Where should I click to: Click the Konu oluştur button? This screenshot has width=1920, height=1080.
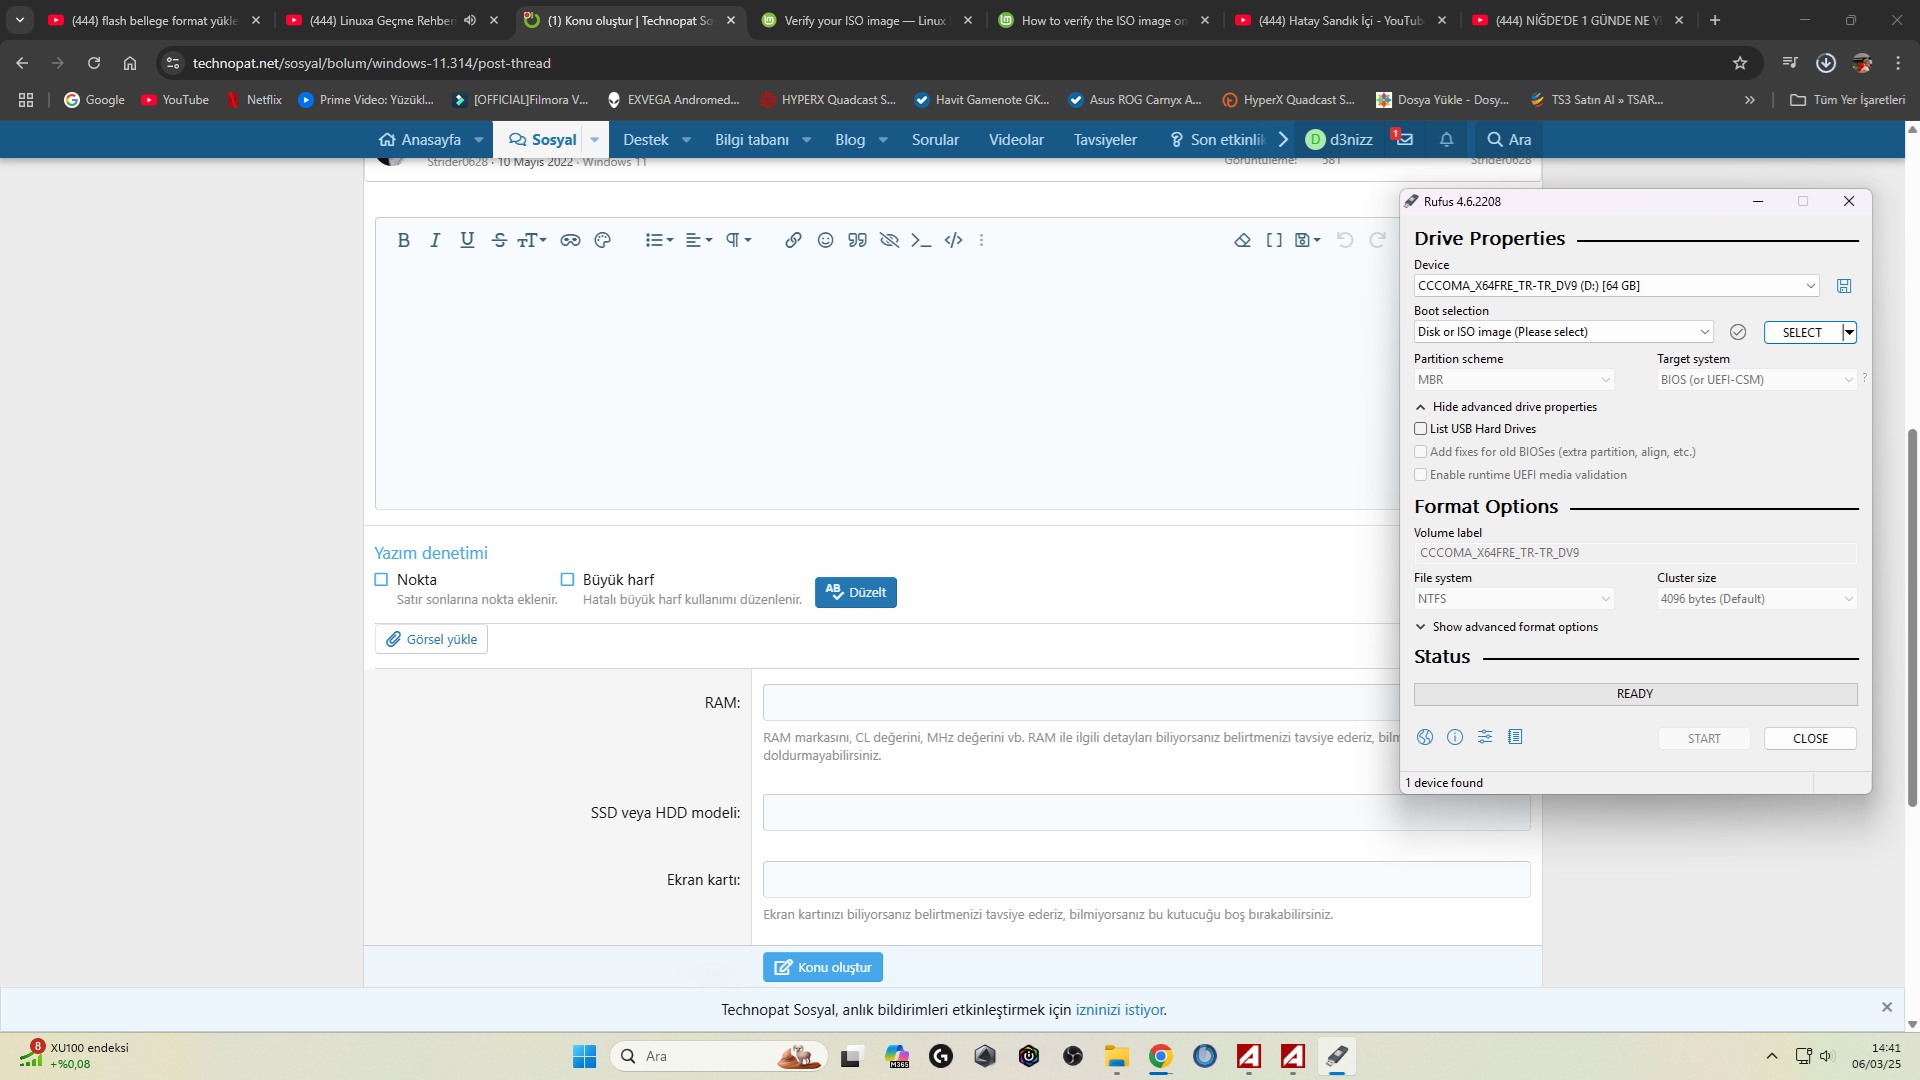coord(822,967)
